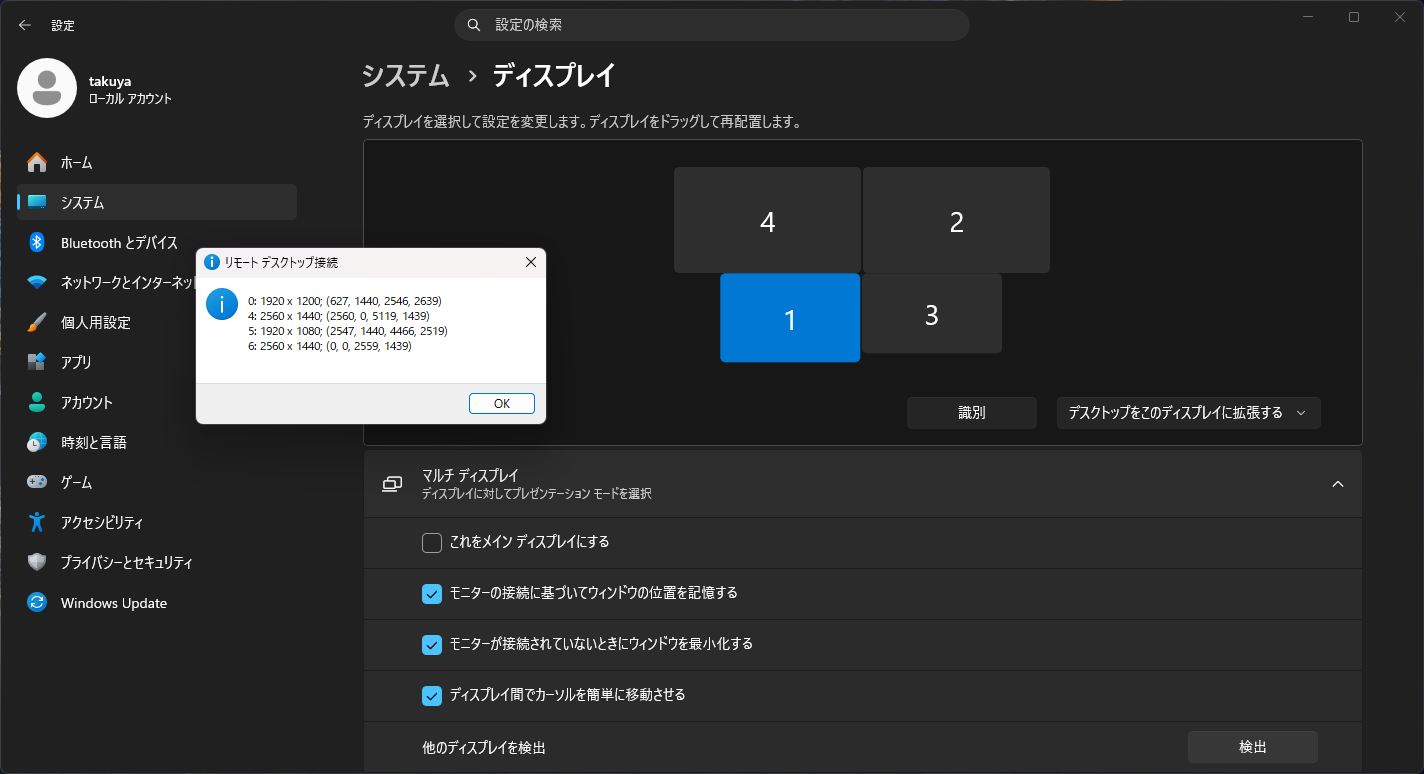1424x774 pixels.
Task: Click the Accessibility figure icon
Action: click(x=37, y=522)
